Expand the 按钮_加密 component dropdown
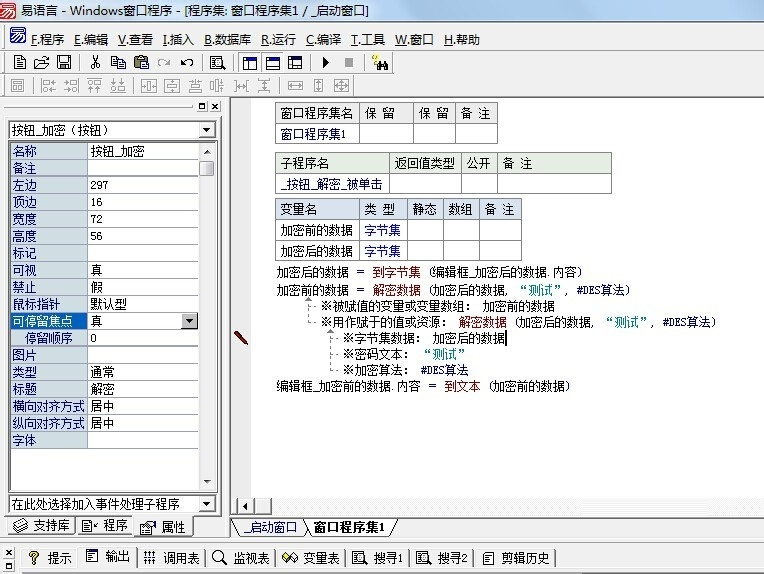This screenshot has height=574, width=764. tap(207, 130)
